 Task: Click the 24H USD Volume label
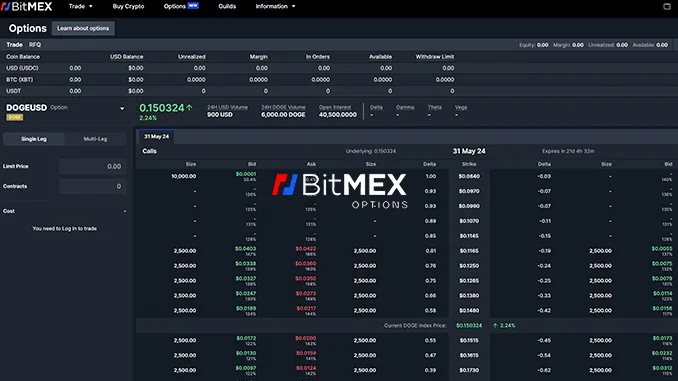(227, 107)
